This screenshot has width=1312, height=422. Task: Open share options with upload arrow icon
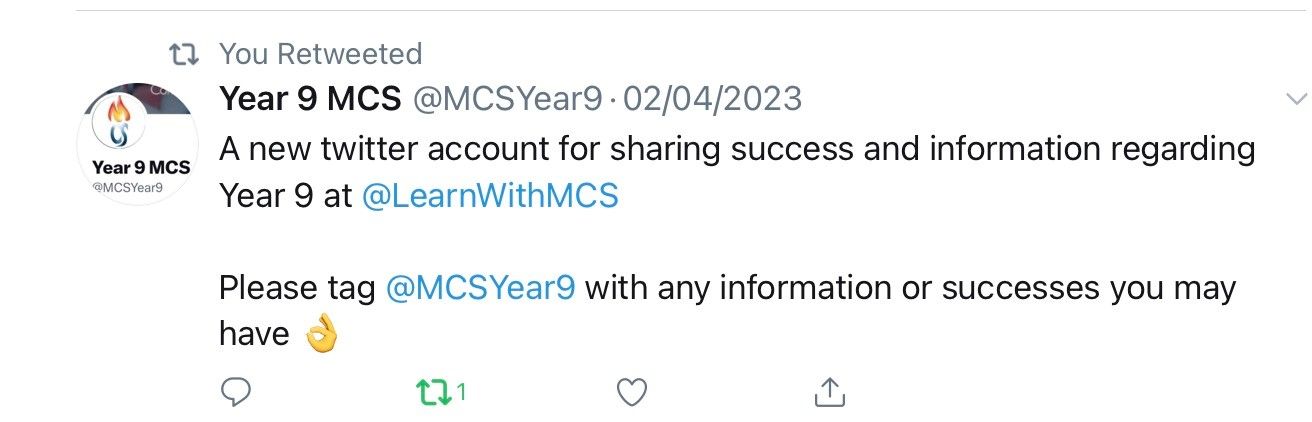[828, 392]
